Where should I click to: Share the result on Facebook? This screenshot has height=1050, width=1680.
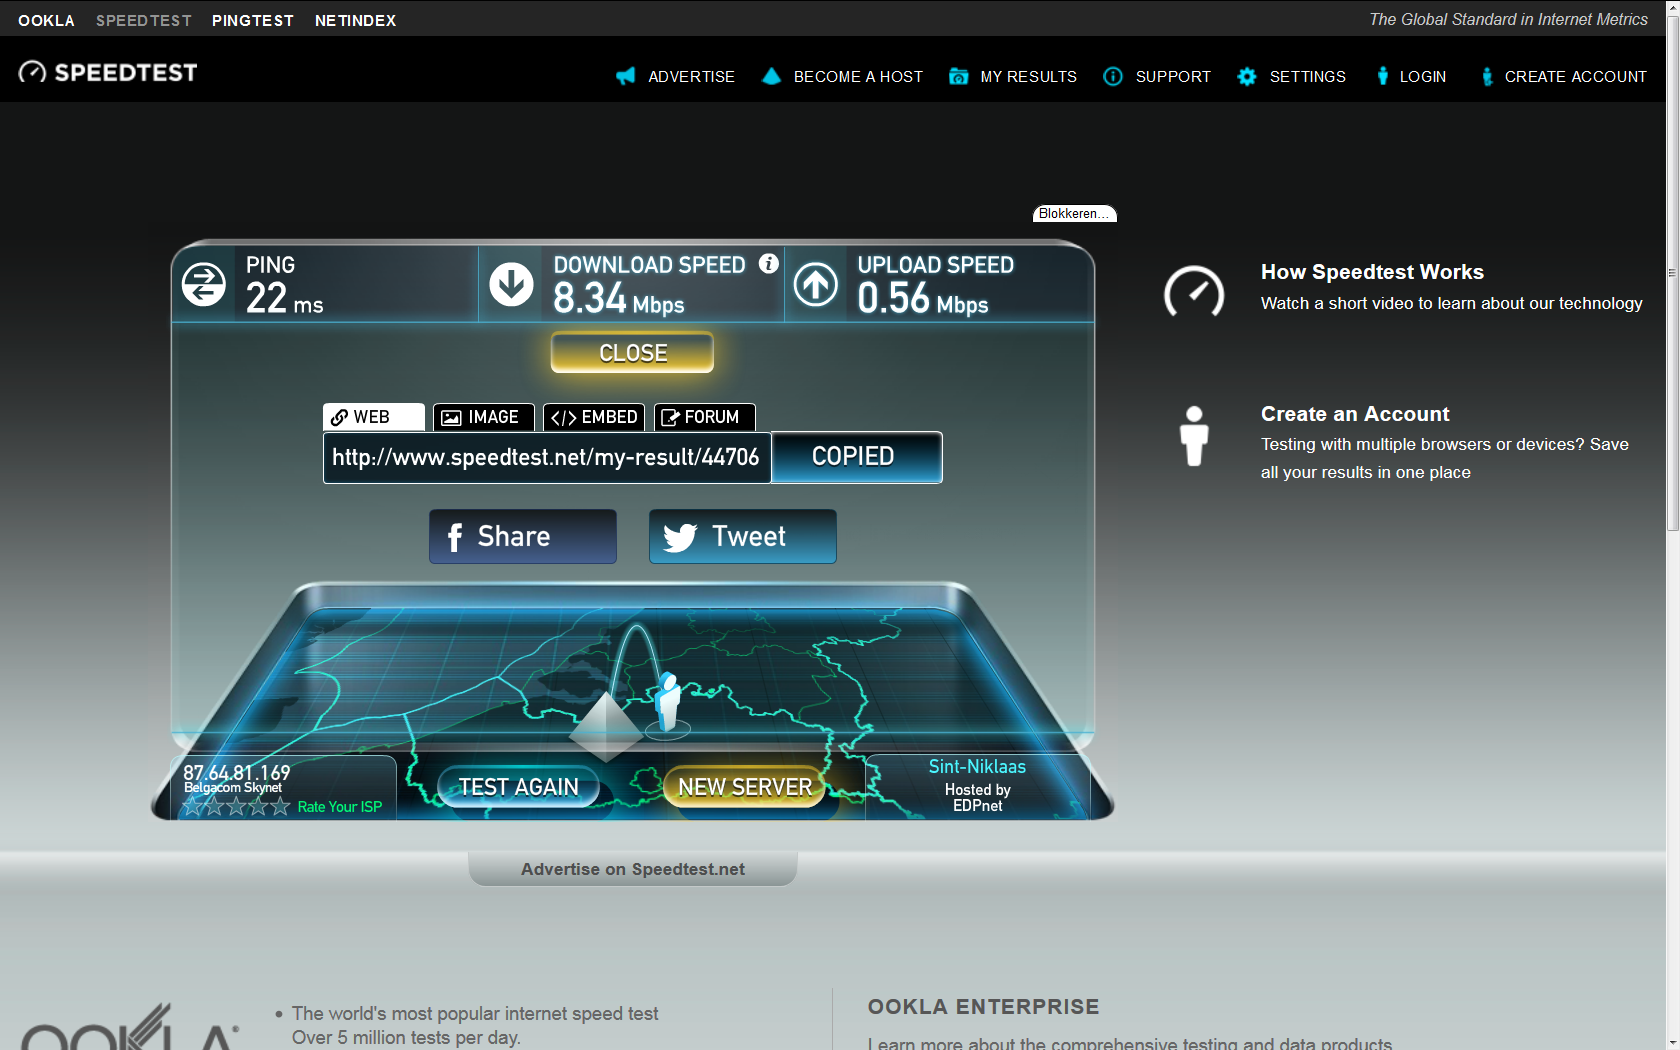(x=522, y=537)
